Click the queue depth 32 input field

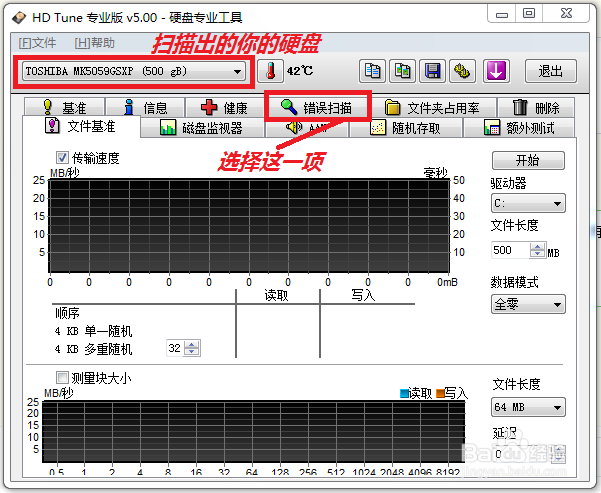coord(175,348)
